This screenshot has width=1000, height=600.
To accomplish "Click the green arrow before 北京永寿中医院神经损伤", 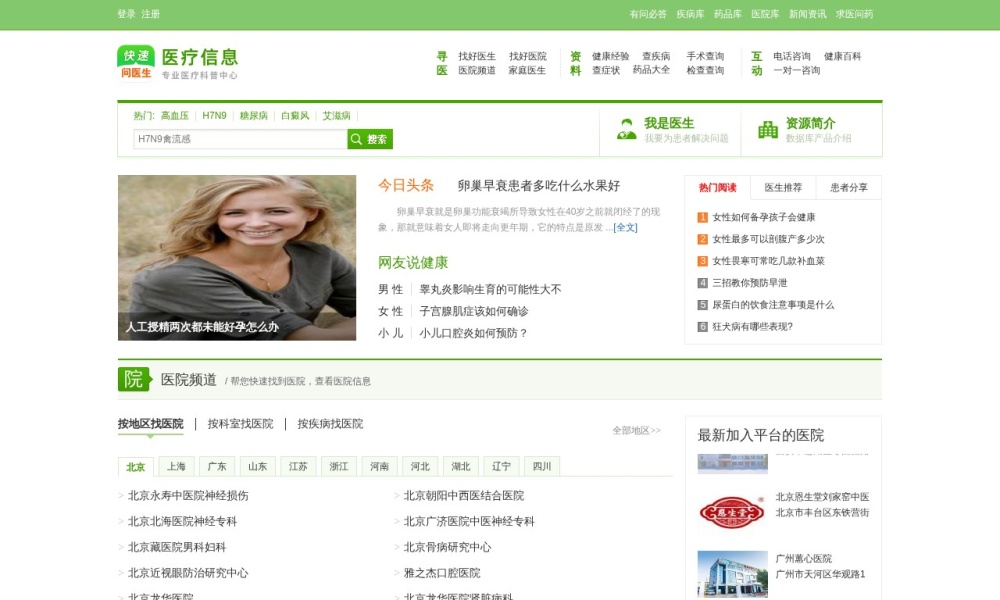I will pos(121,495).
